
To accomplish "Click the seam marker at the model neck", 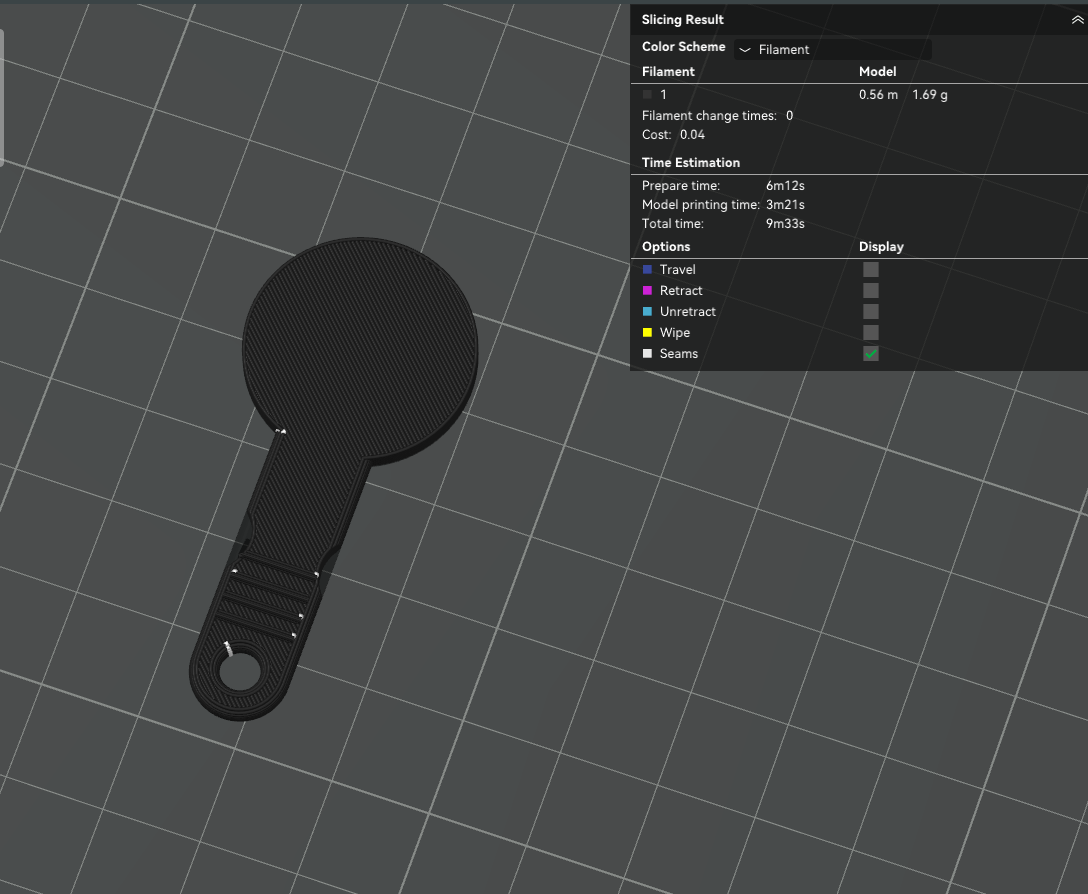I will (280, 431).
